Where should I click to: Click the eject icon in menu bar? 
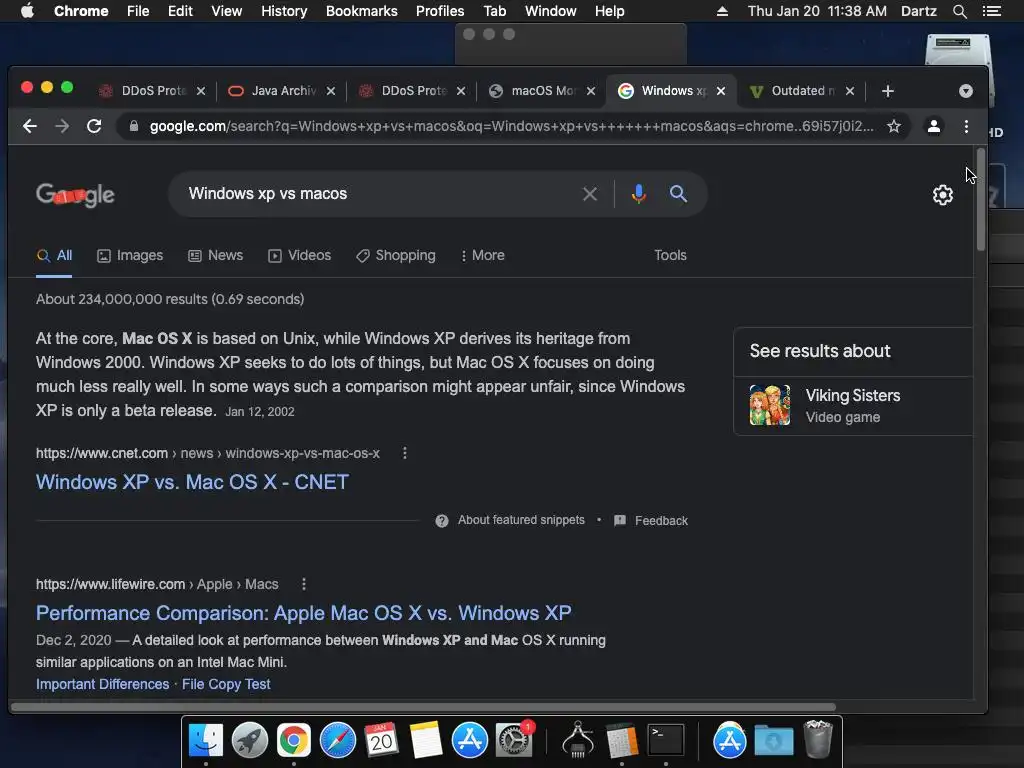722,11
